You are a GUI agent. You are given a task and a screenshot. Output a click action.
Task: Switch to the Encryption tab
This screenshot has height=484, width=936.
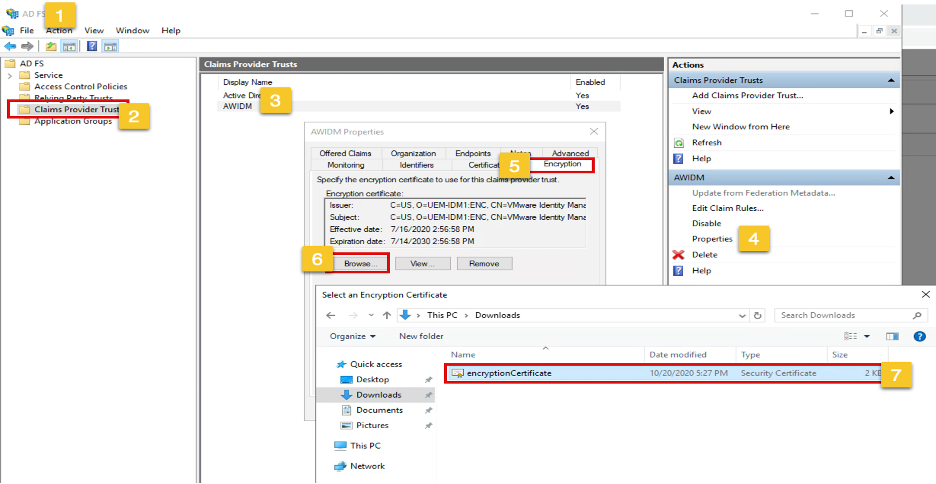tap(562, 164)
